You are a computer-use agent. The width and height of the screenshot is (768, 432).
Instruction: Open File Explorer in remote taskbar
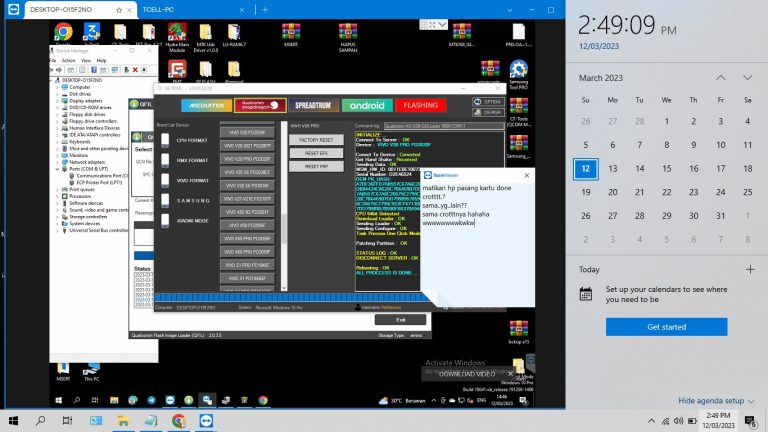coord(114,400)
